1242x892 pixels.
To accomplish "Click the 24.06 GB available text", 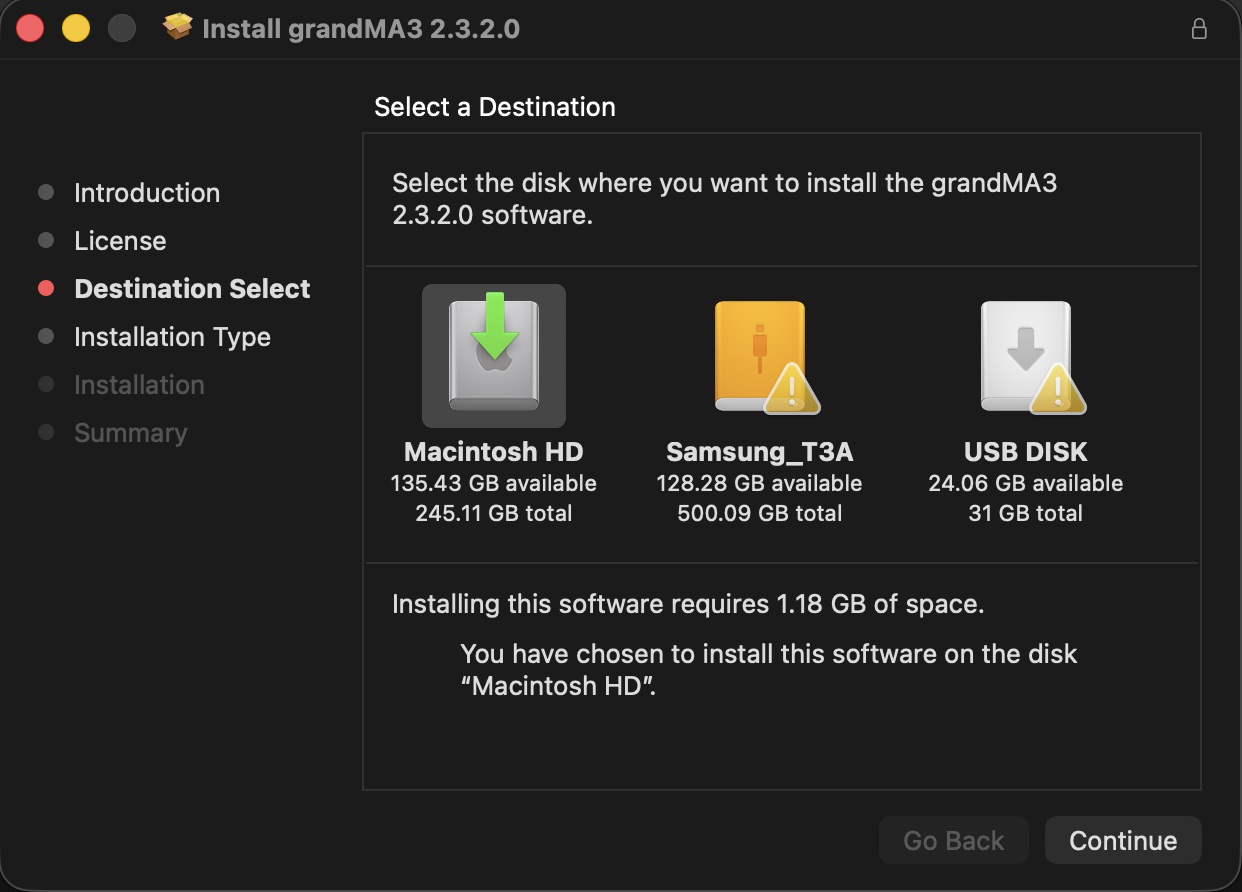I will [1026, 483].
